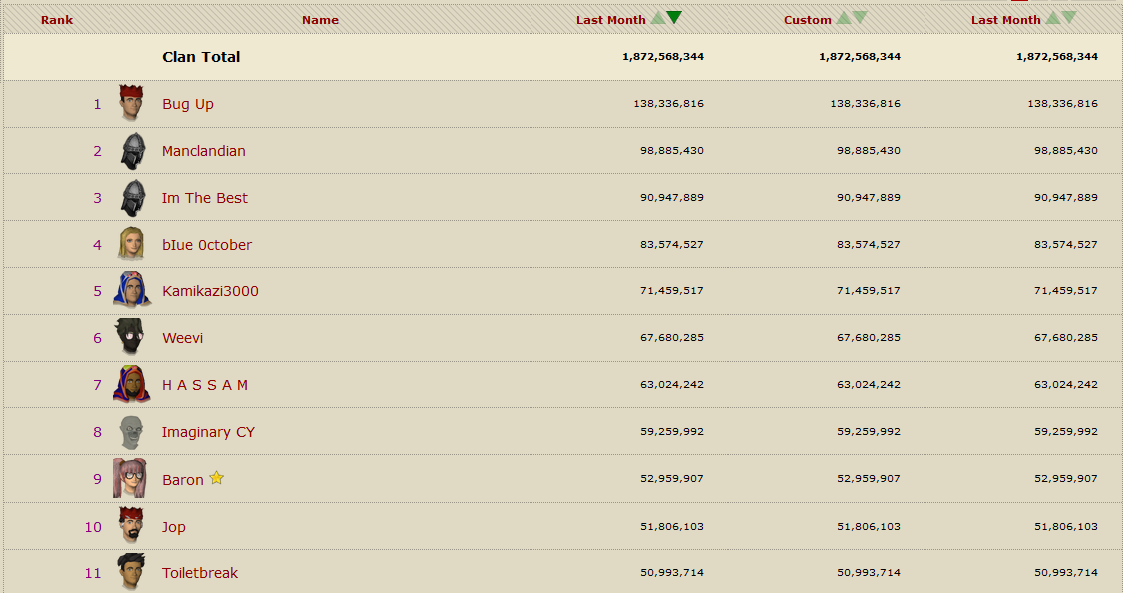
Task: Click Weevi's dark masked avatar icon
Action: 131,337
